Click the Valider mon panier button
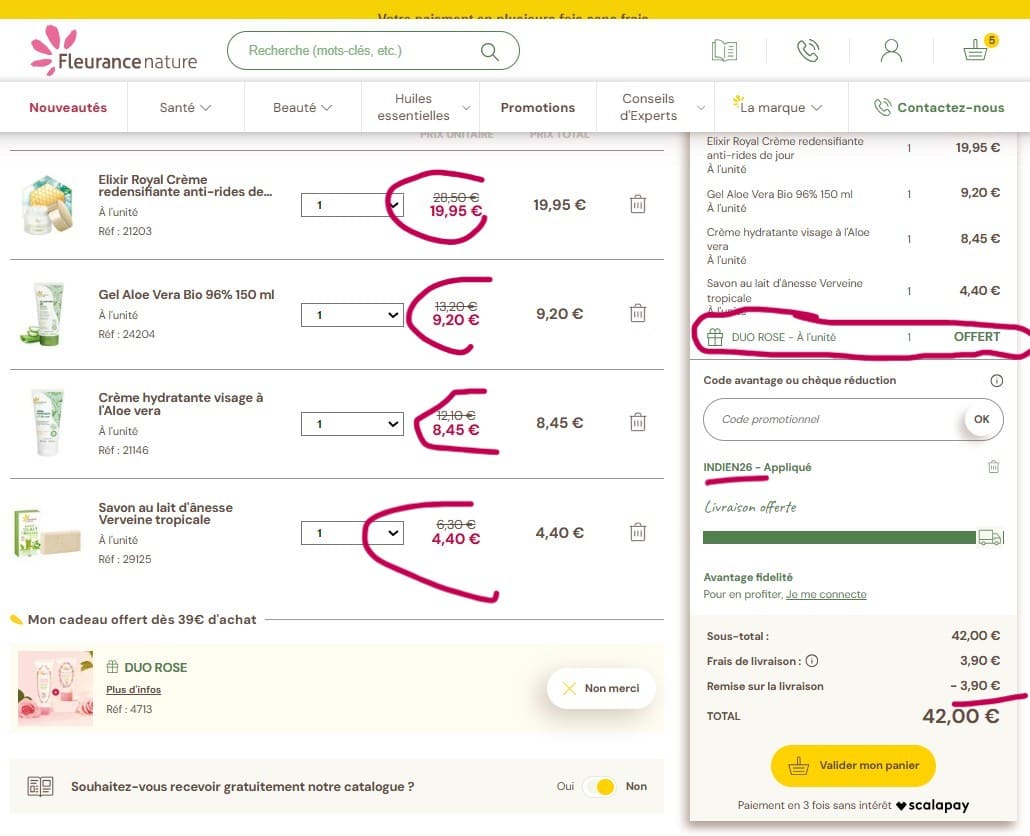Viewport: 1030px width, 836px height. [853, 765]
